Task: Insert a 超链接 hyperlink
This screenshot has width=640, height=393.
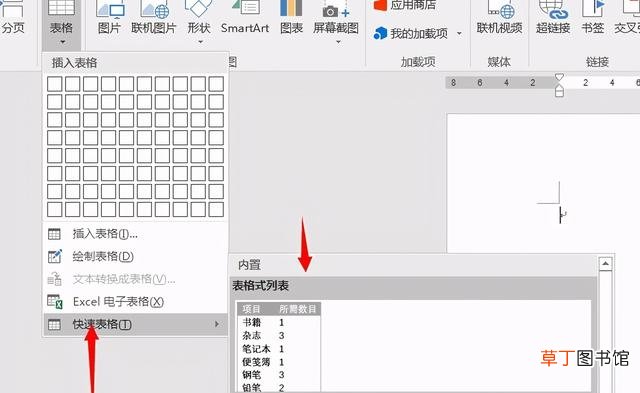Action: [x=553, y=18]
